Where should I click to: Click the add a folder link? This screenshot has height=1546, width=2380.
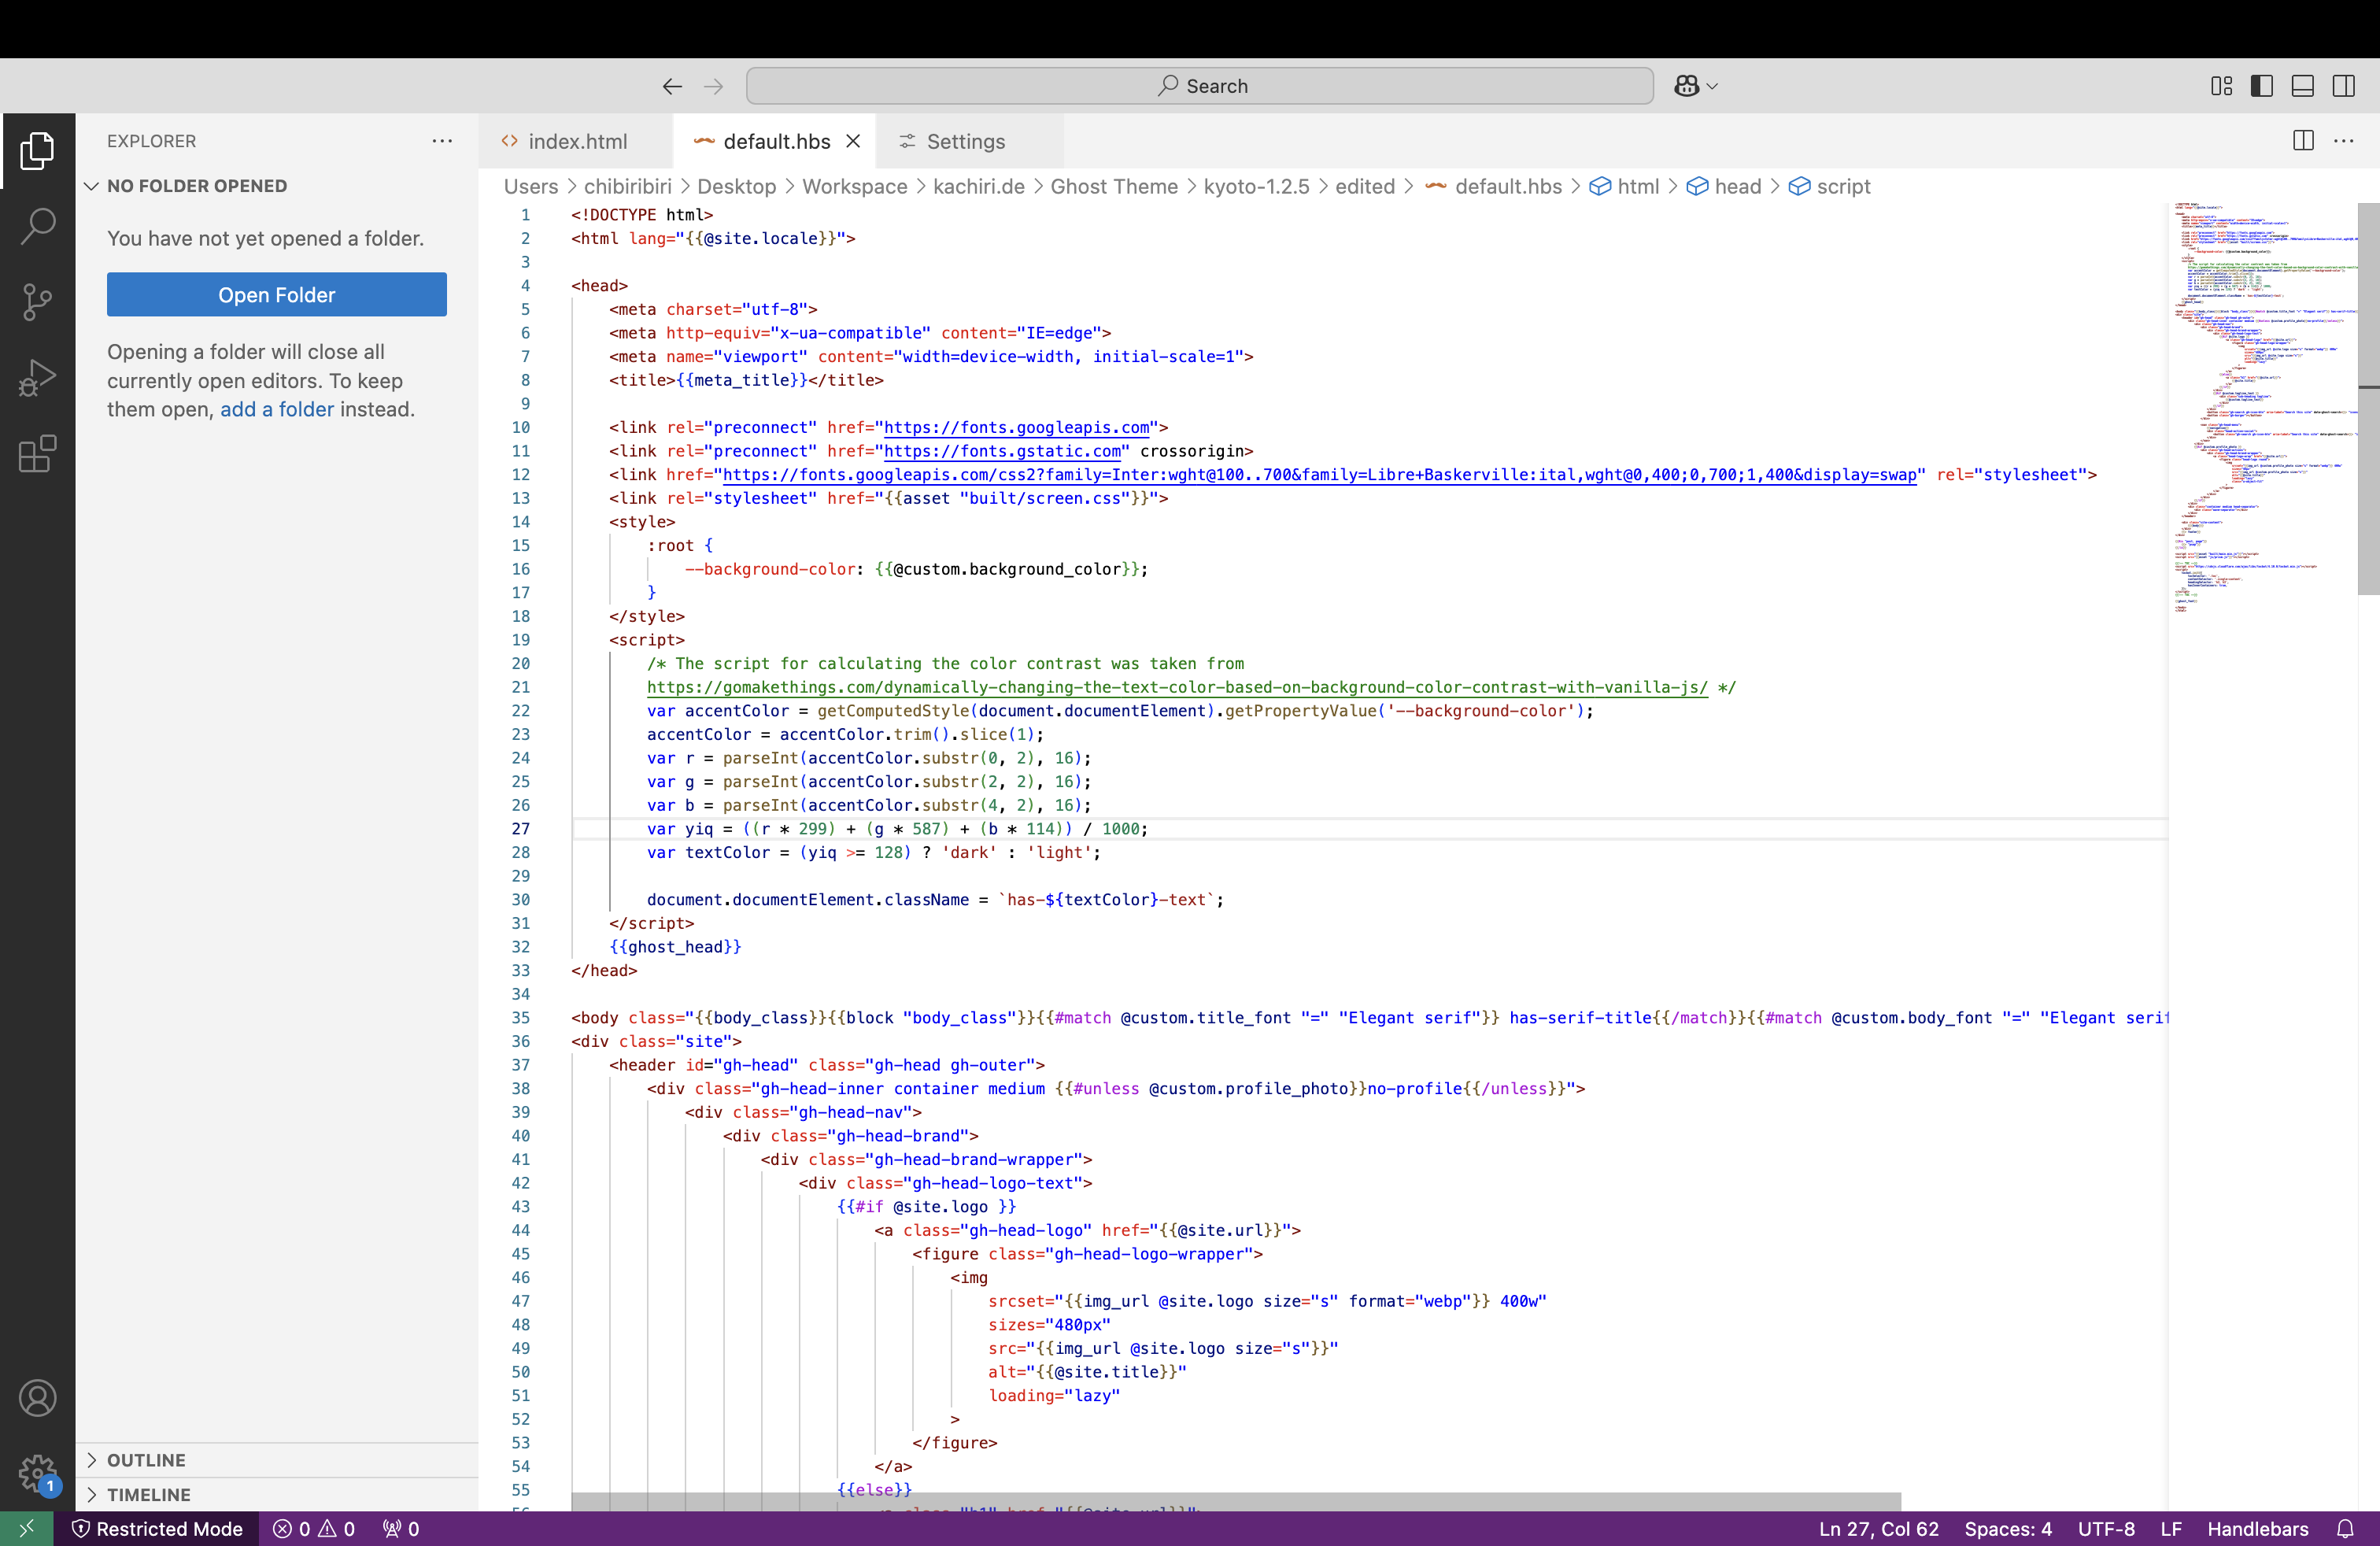[276, 409]
